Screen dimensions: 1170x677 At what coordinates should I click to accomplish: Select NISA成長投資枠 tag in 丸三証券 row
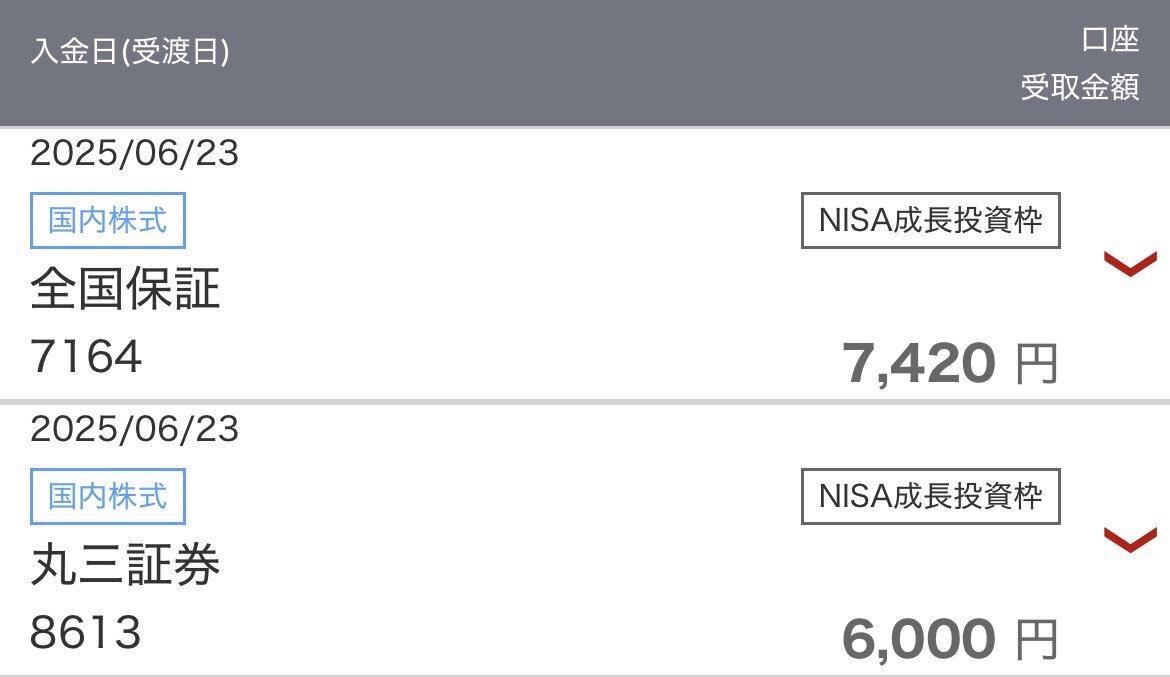[x=930, y=496]
